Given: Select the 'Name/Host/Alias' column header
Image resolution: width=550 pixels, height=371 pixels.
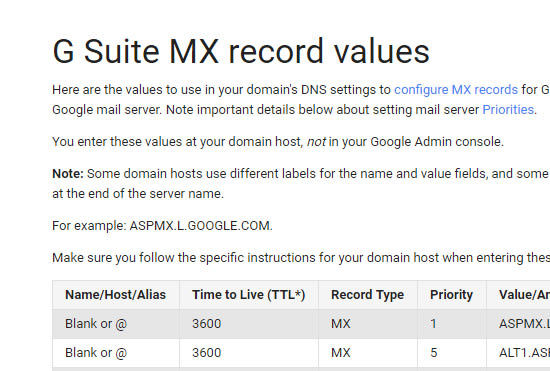Looking at the screenshot, I should pyautogui.click(x=115, y=295).
